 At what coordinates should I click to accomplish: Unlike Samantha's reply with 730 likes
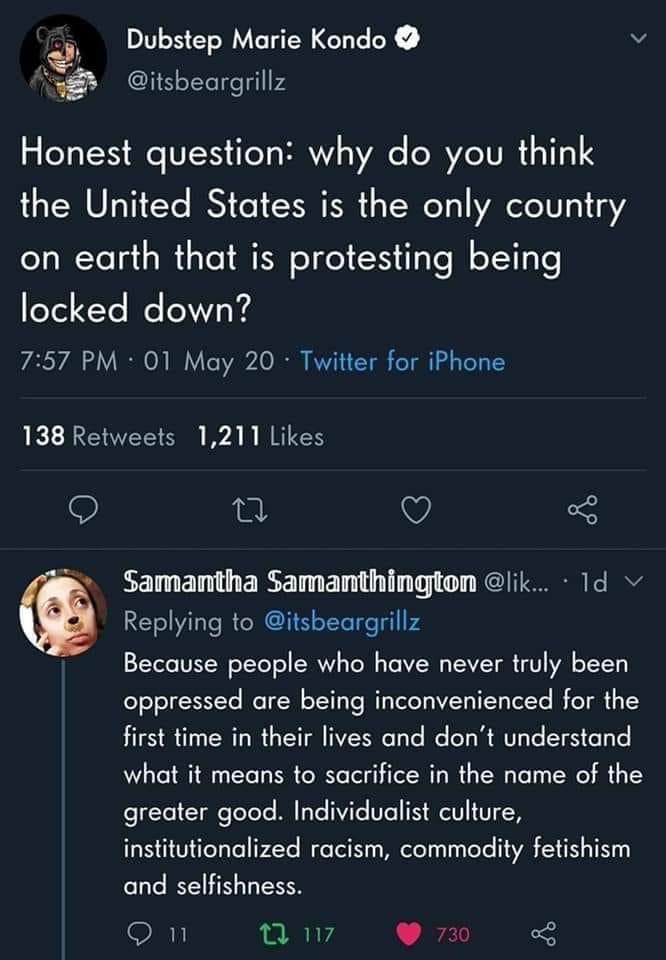(x=410, y=934)
